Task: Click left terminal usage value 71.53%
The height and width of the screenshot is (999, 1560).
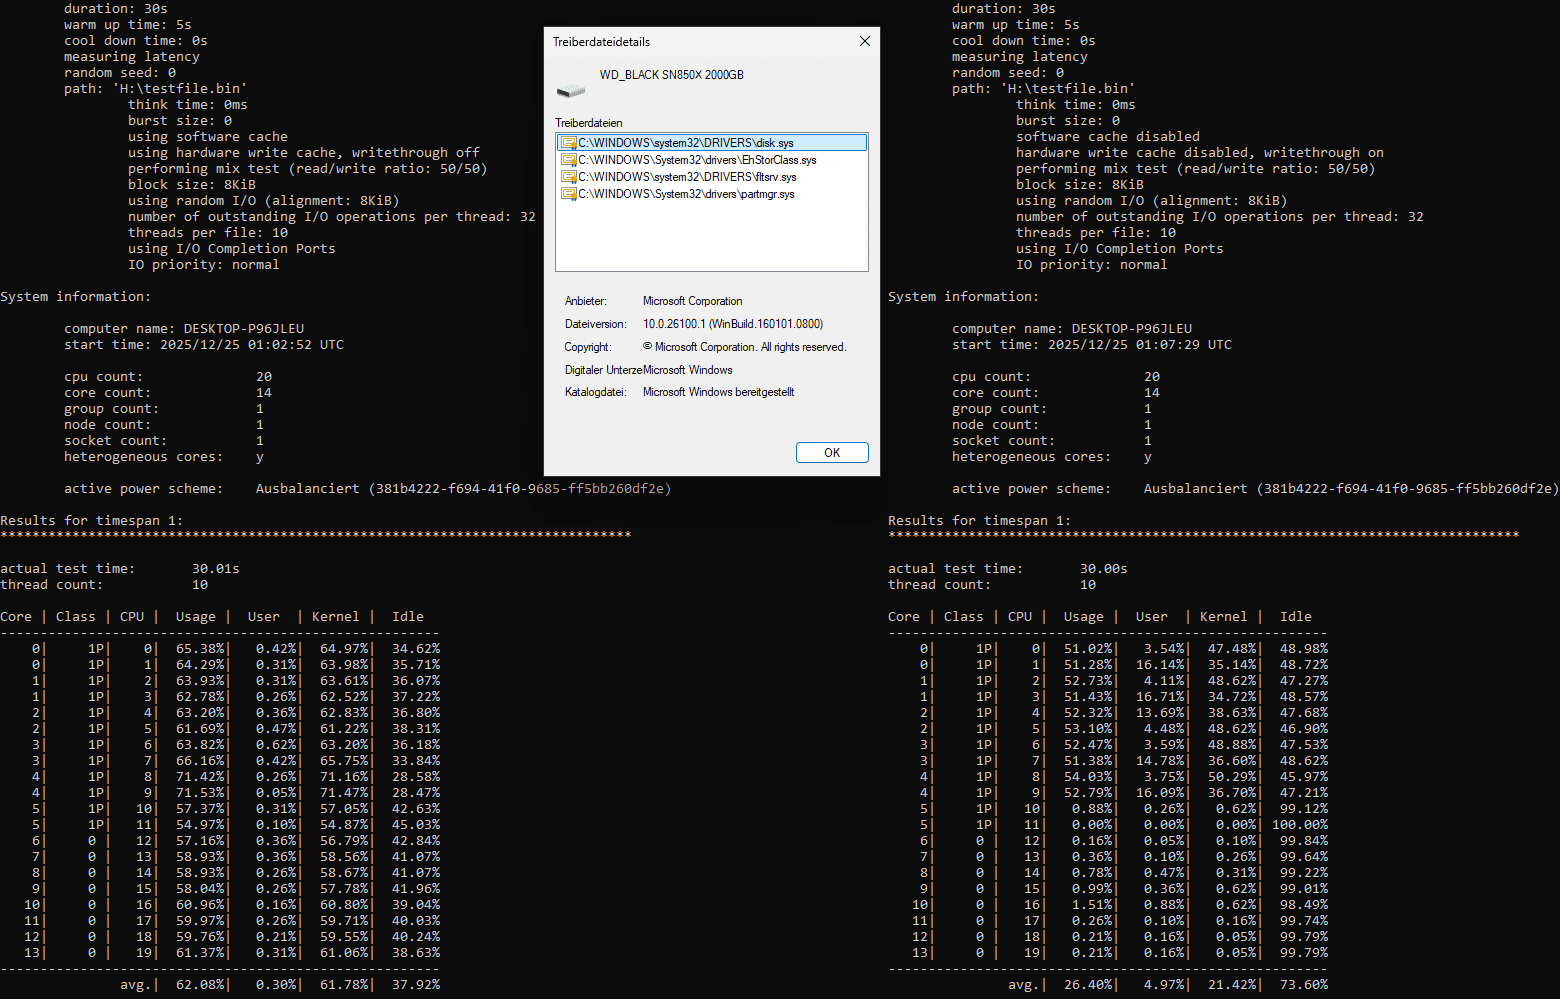Action: [200, 793]
